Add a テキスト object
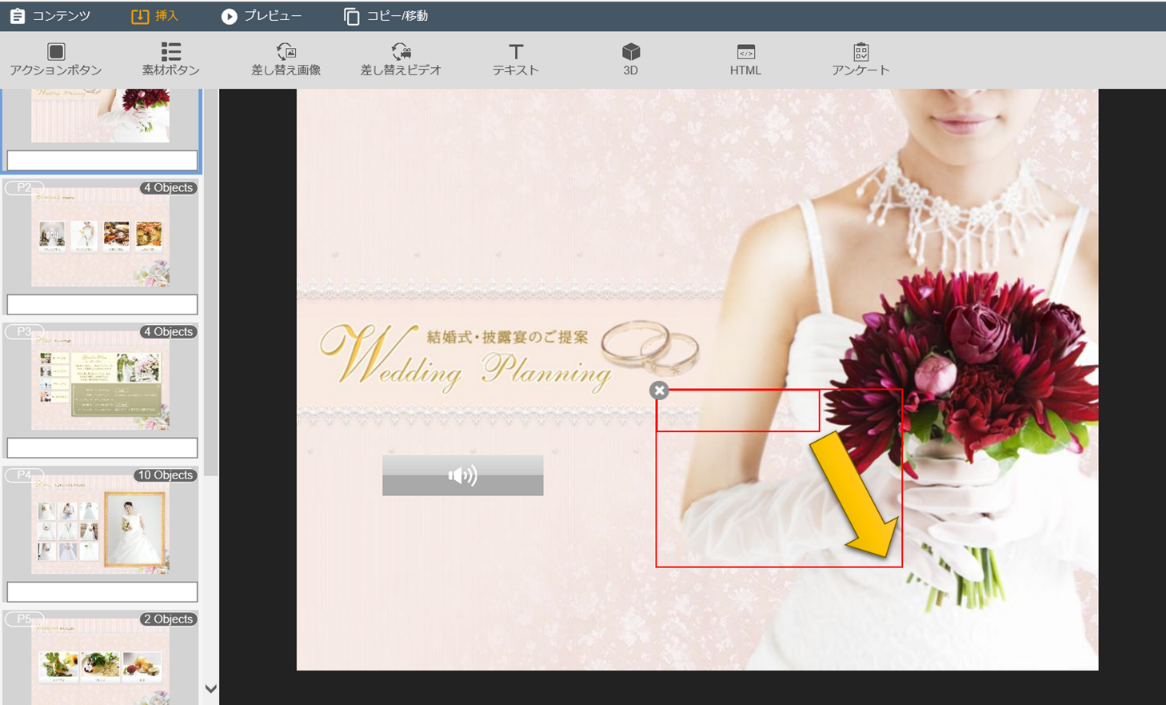Image resolution: width=1166 pixels, height=705 pixels. pyautogui.click(x=516, y=52)
